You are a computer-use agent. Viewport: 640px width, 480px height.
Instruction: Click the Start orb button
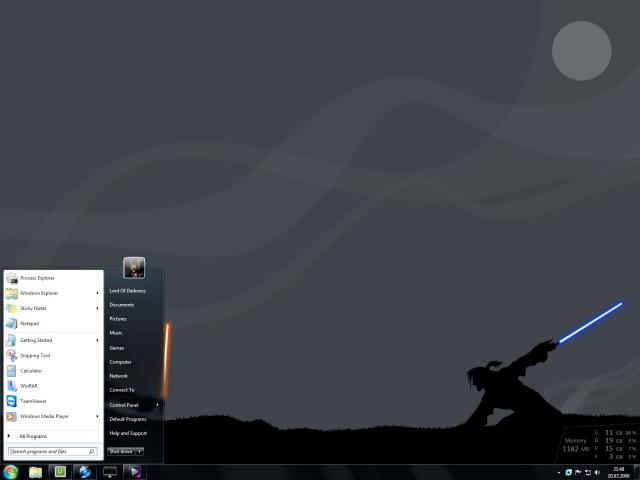pyautogui.click(x=10, y=472)
